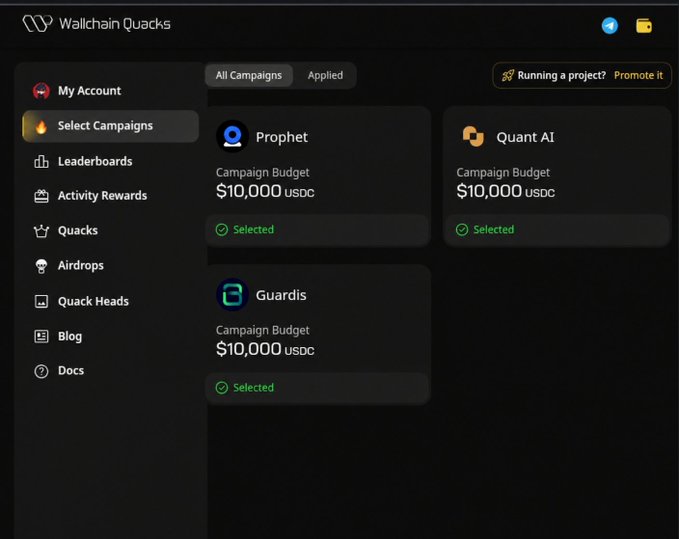Click the Leaderboards bar chart icon
Viewport: 679px width, 539px height.
click(x=41, y=161)
